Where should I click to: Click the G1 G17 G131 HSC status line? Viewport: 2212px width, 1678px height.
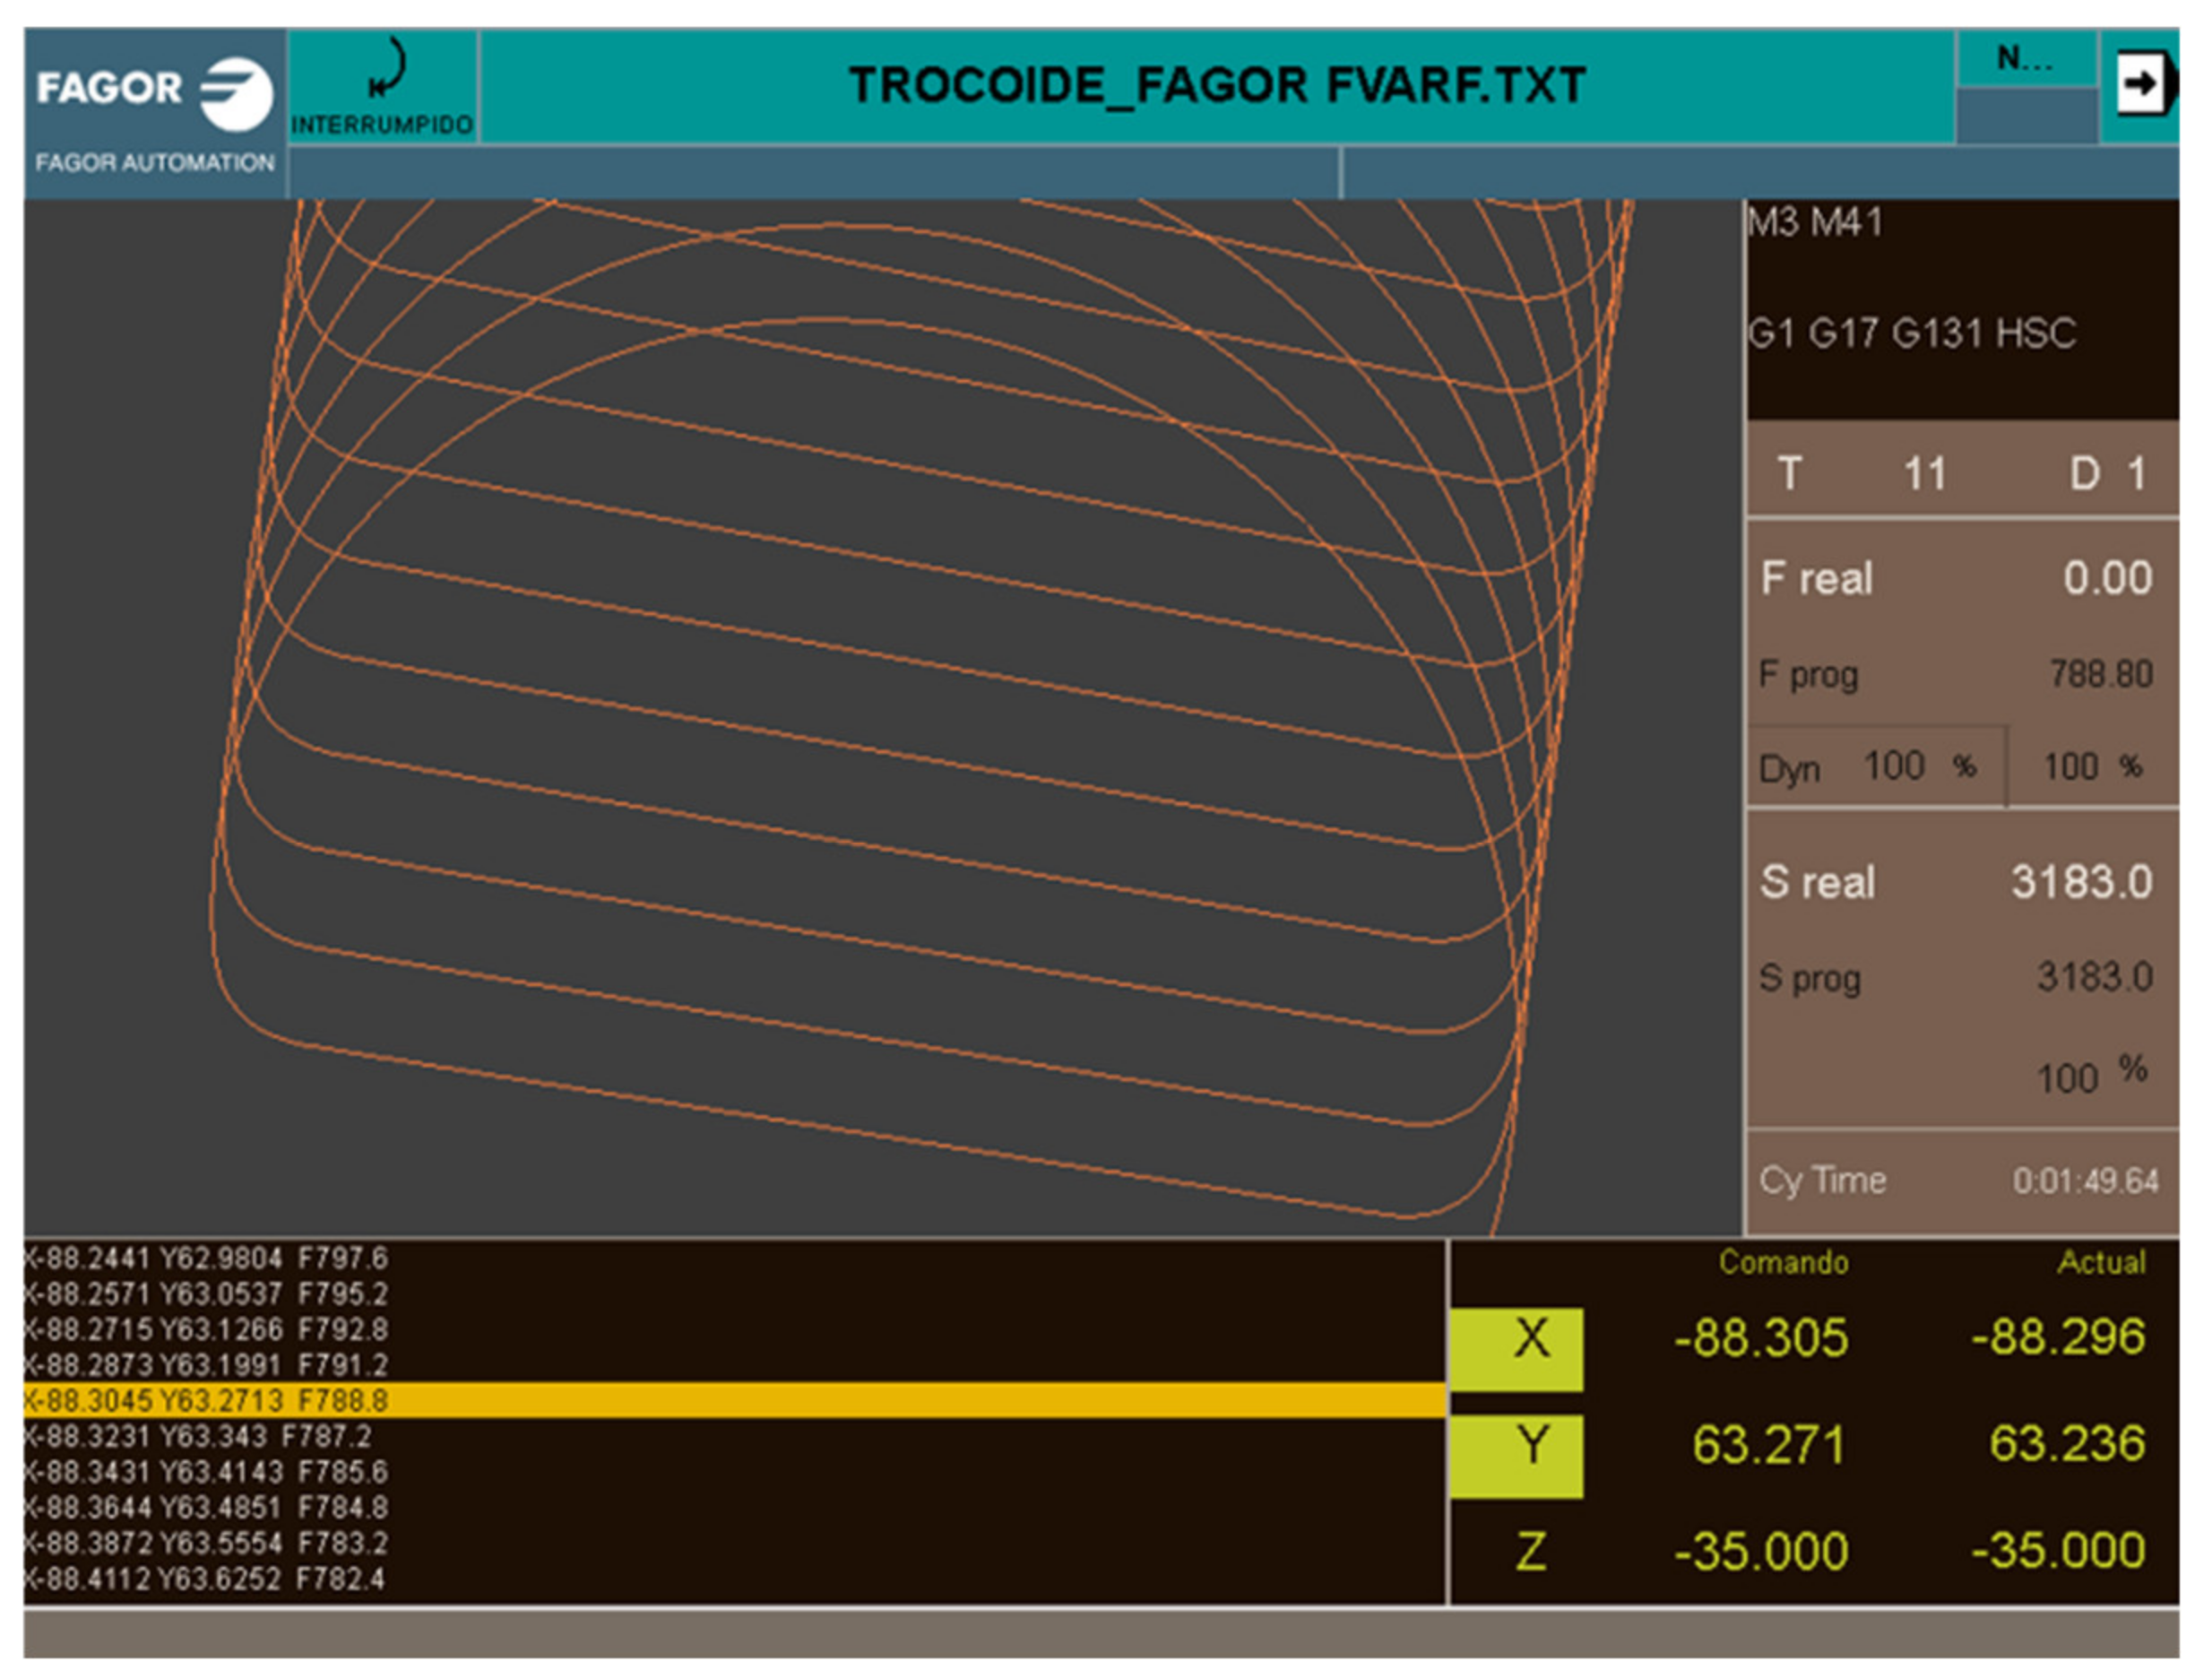pyautogui.click(x=1911, y=333)
